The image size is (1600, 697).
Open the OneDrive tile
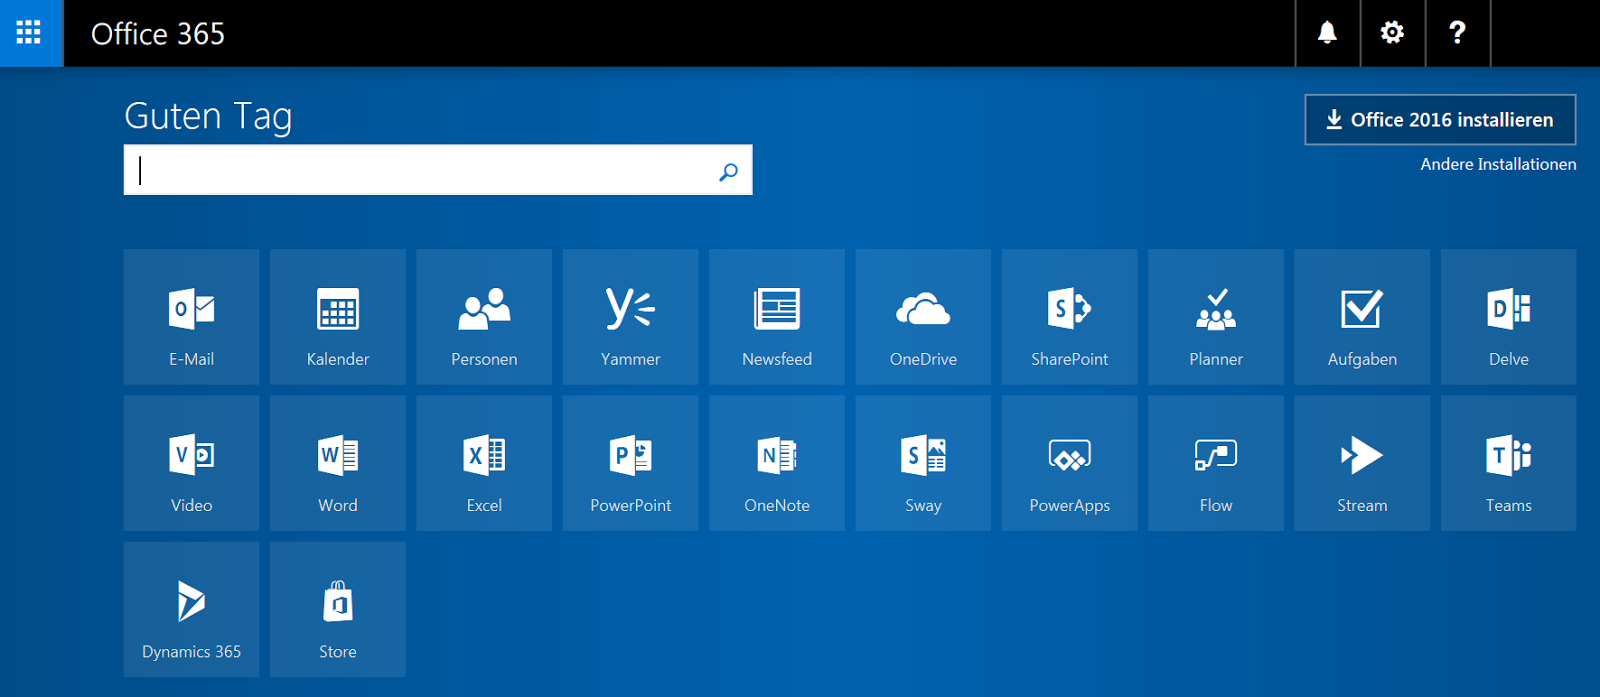[923, 317]
